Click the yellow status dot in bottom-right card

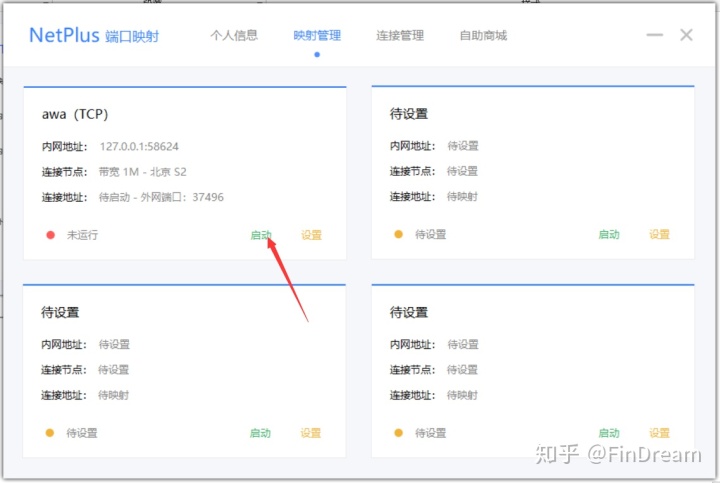tap(398, 433)
